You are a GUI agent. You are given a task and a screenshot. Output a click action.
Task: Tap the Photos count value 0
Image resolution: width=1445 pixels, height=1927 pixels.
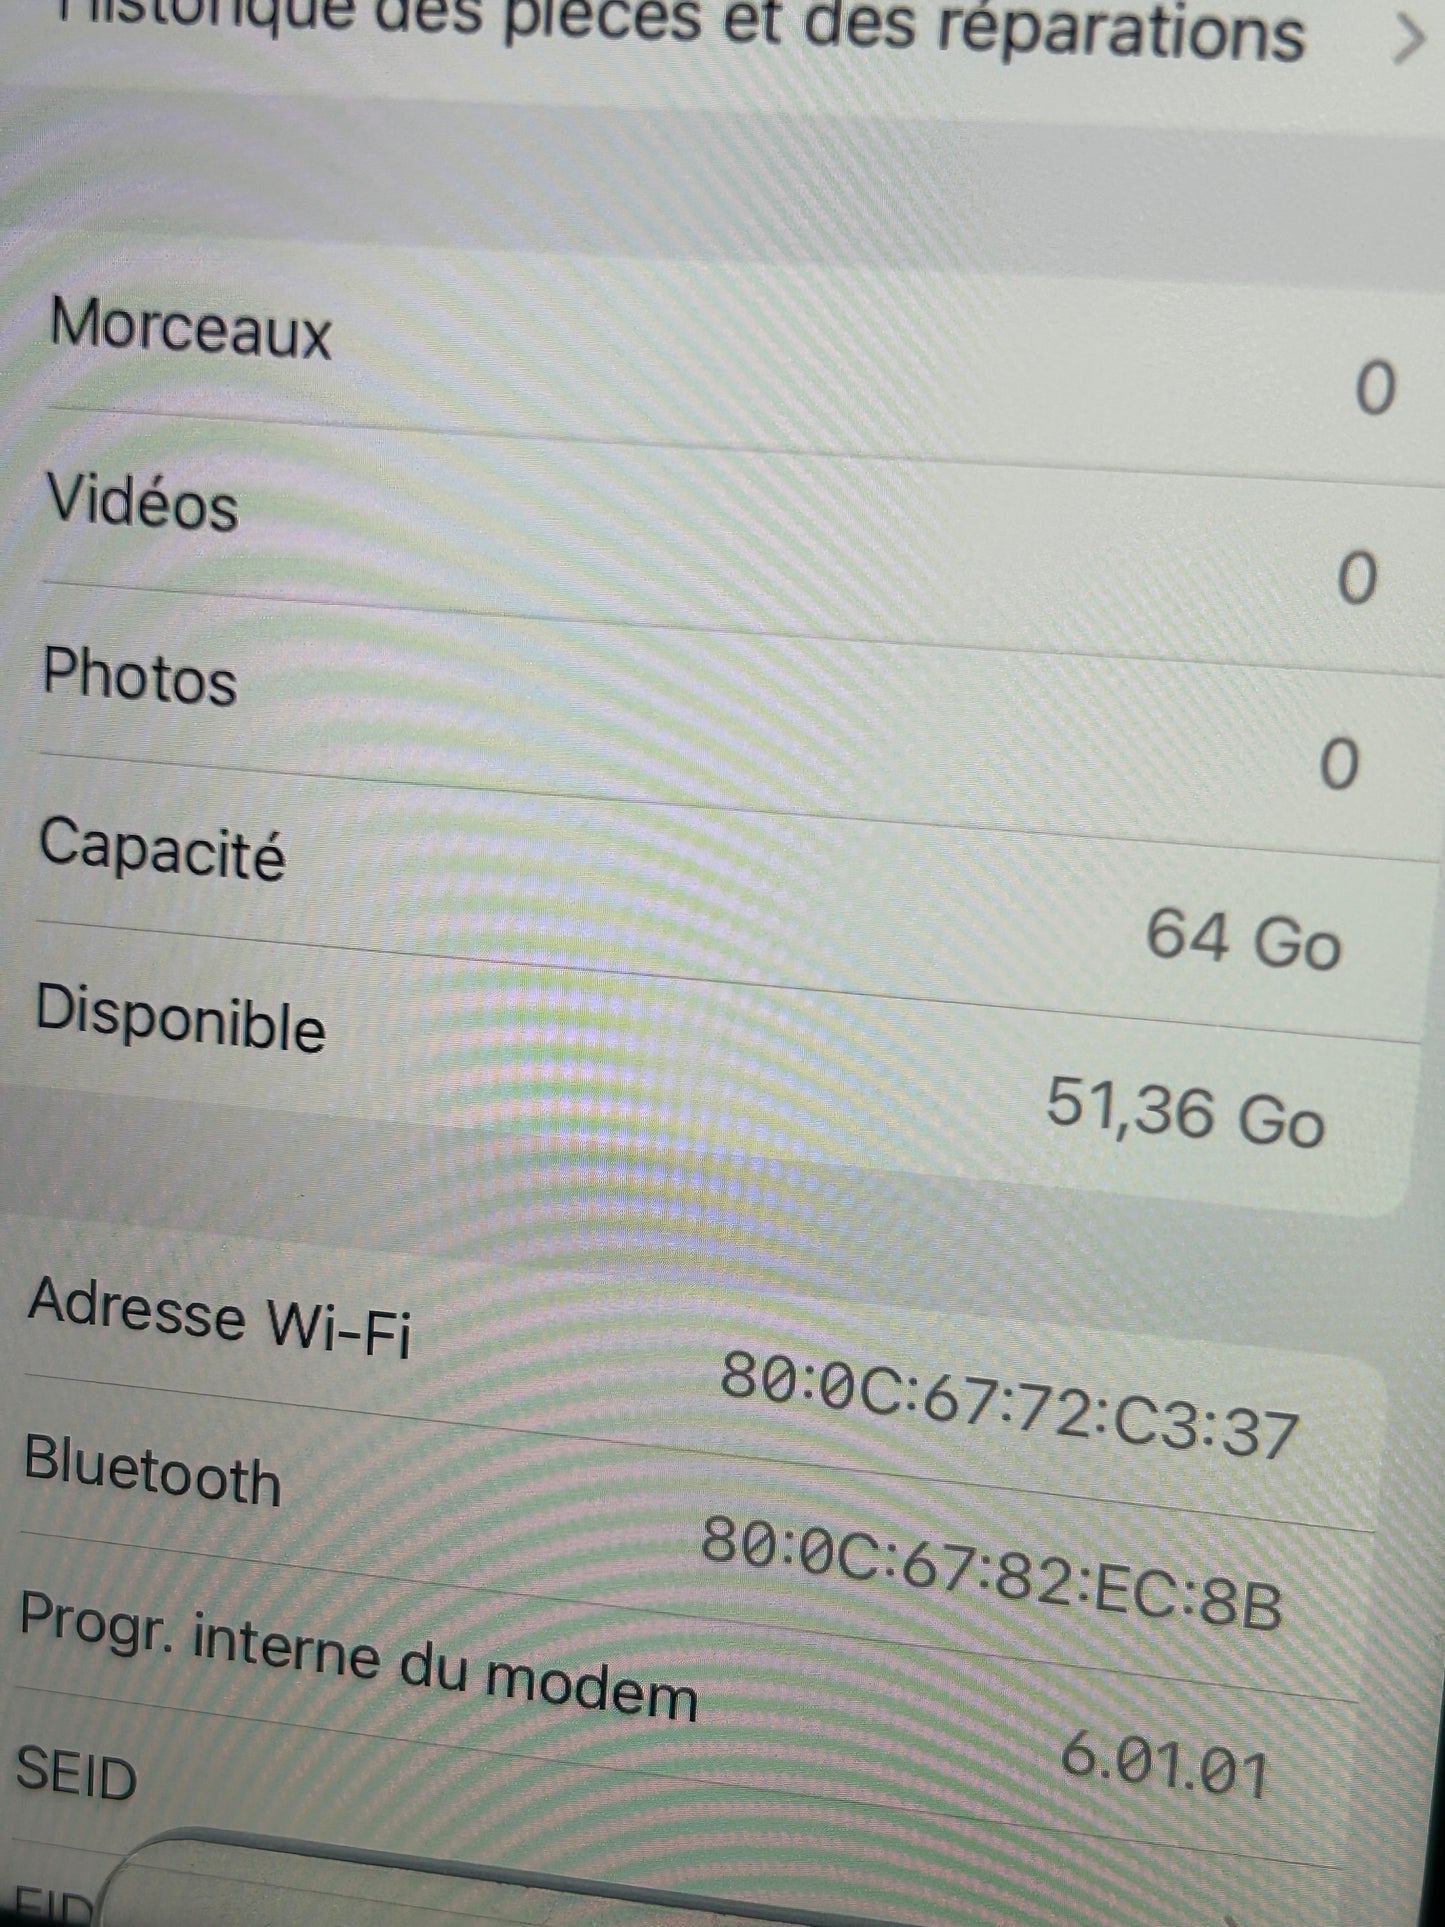[1339, 764]
